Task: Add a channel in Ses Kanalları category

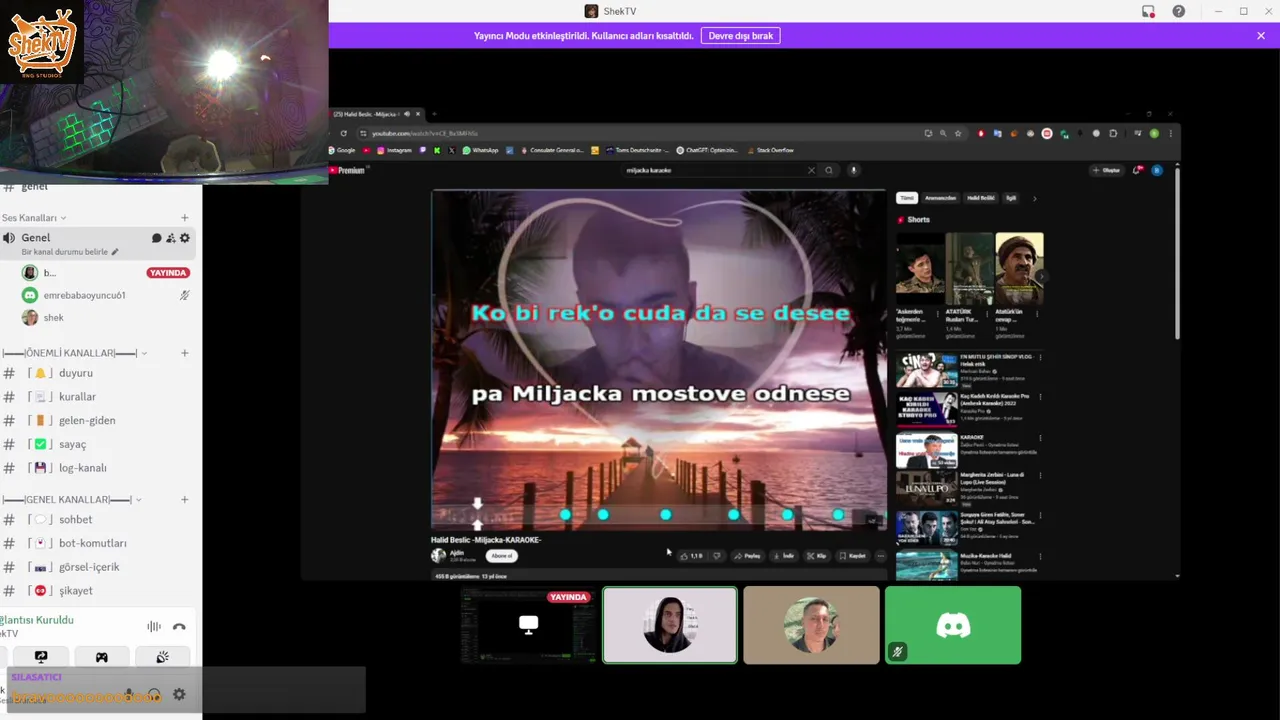Action: 184,218
